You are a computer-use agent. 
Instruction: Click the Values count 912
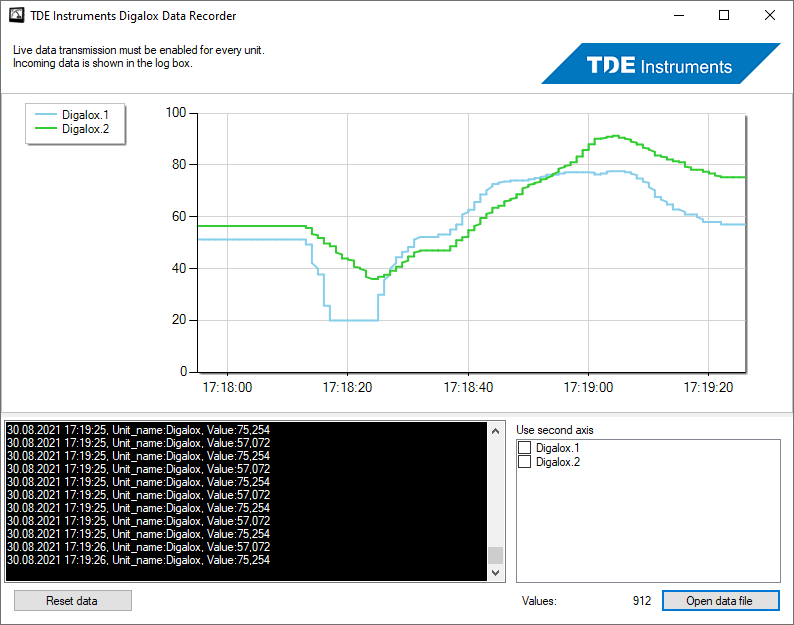(x=642, y=601)
